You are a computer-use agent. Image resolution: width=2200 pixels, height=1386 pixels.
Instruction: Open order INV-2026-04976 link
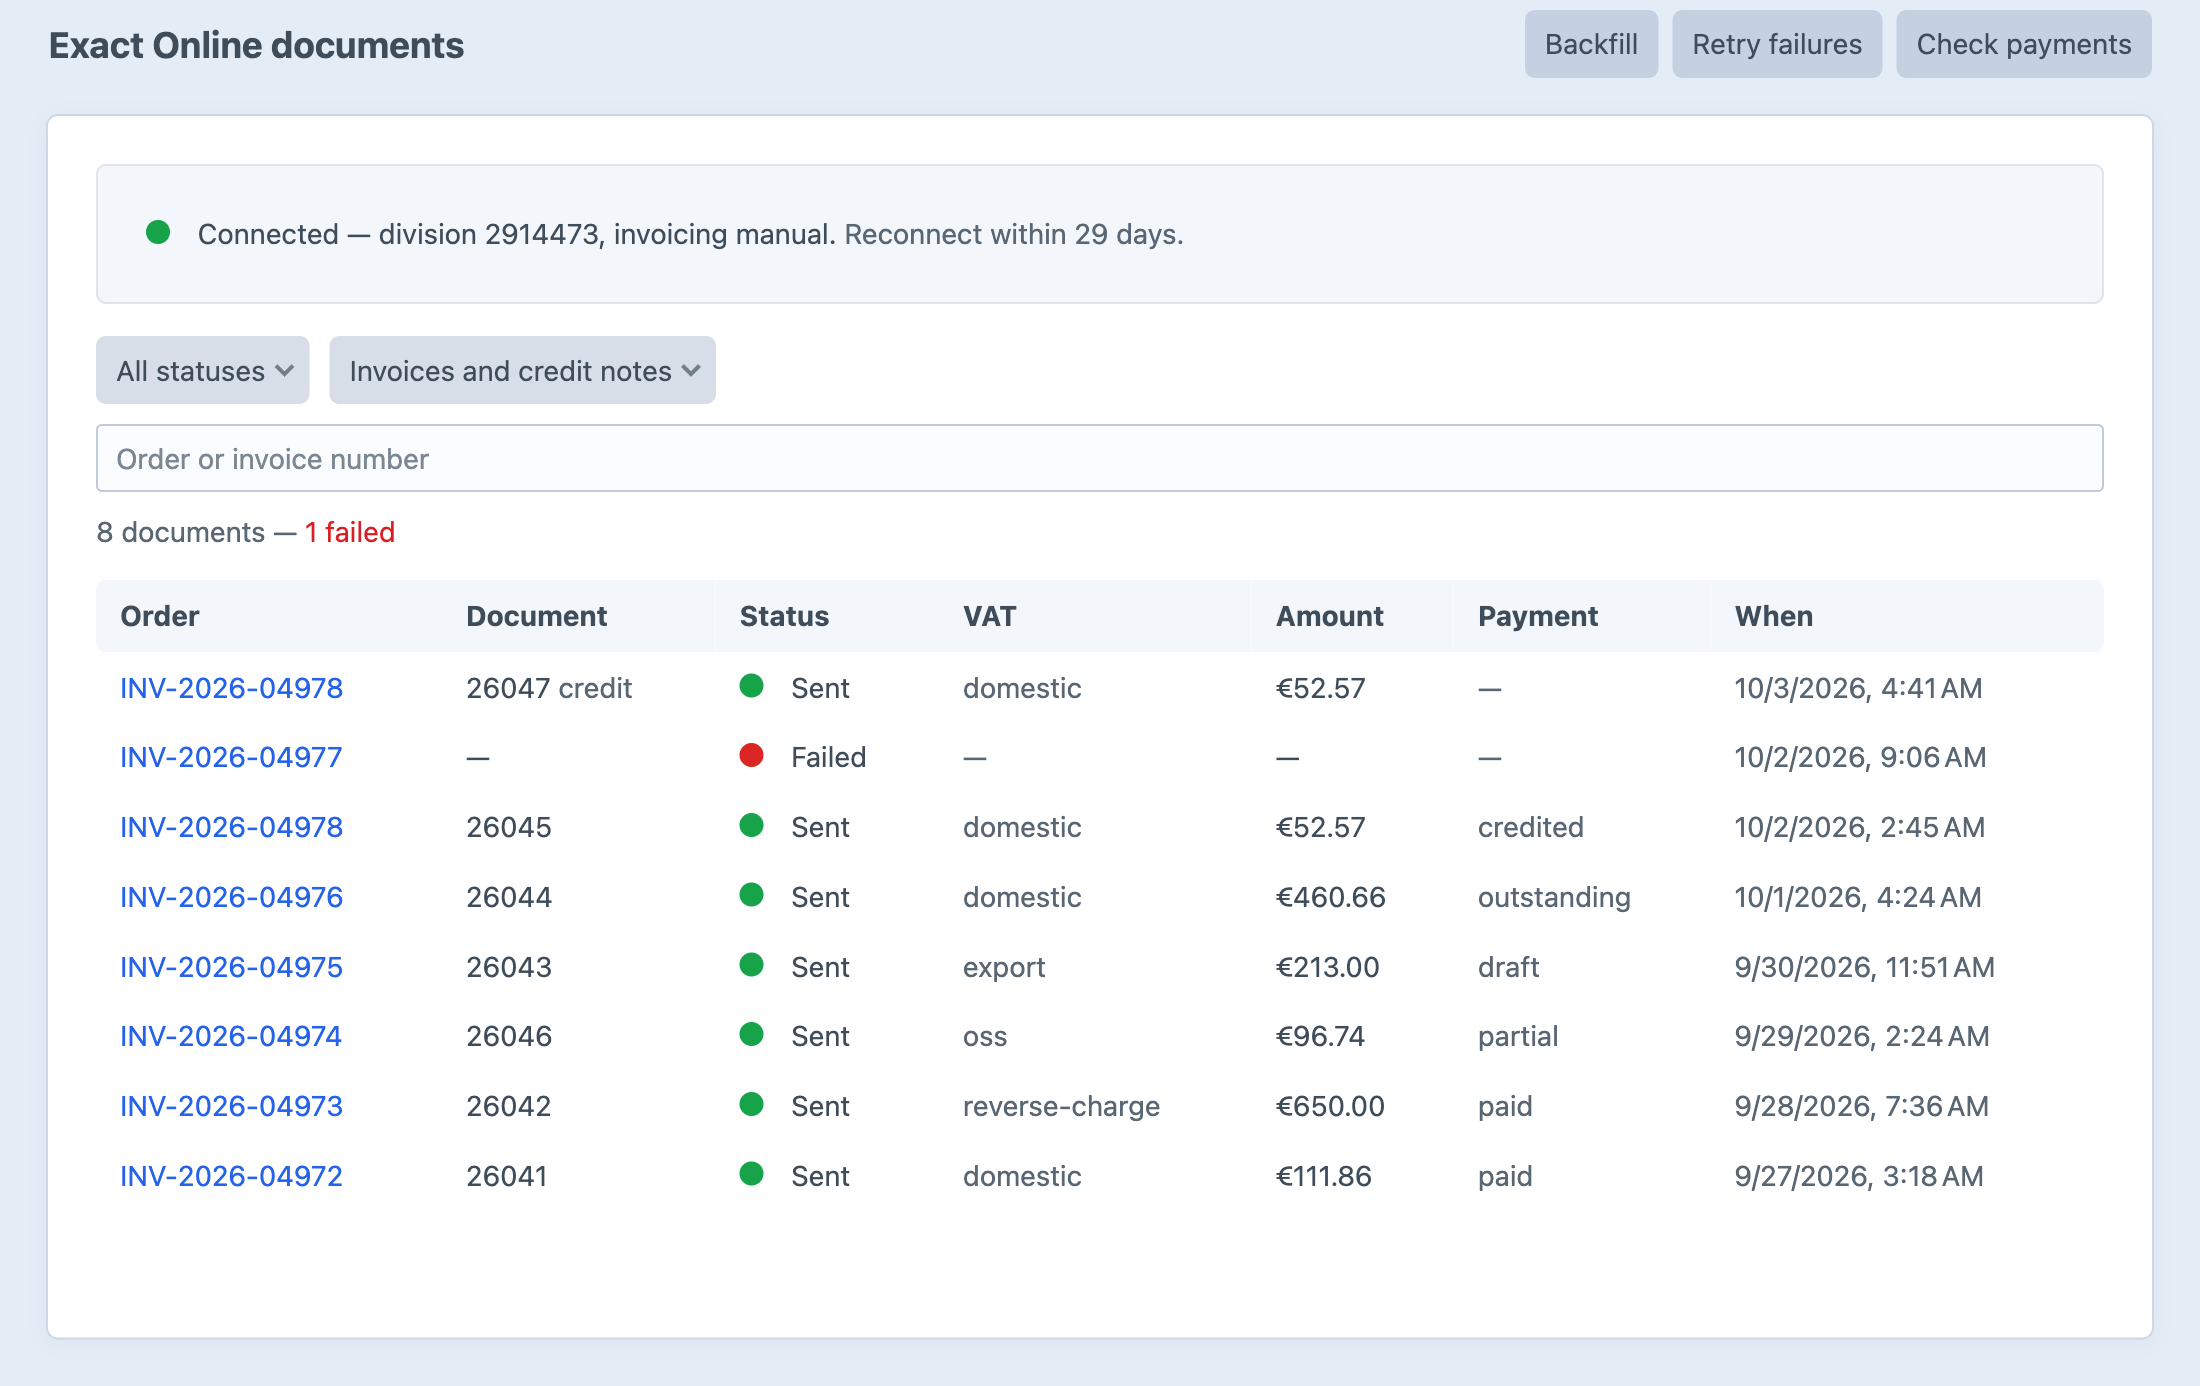tap(231, 897)
